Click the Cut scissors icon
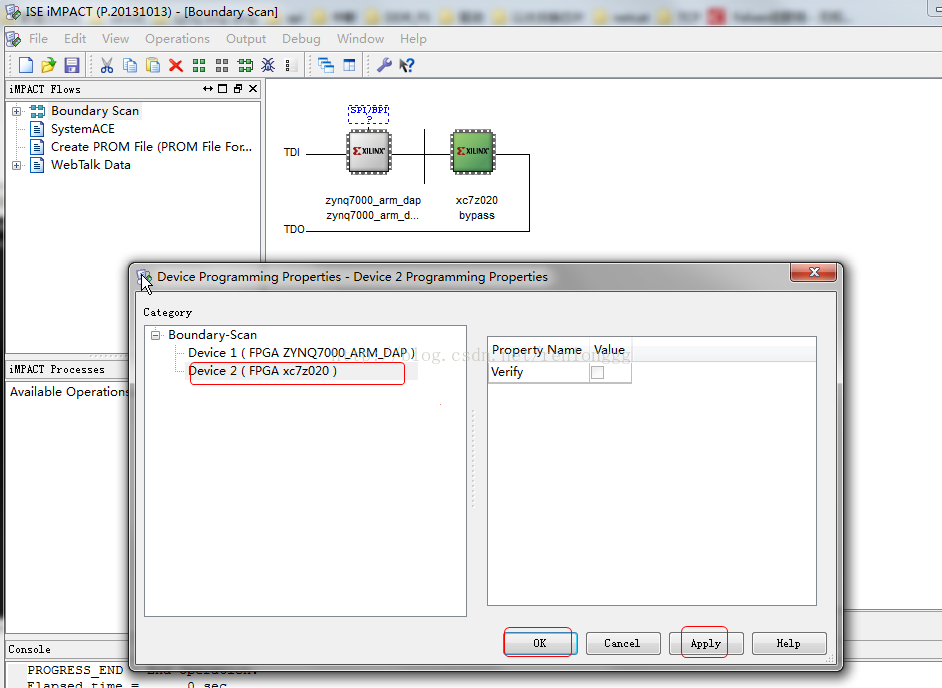Image resolution: width=942 pixels, height=688 pixels. [107, 65]
